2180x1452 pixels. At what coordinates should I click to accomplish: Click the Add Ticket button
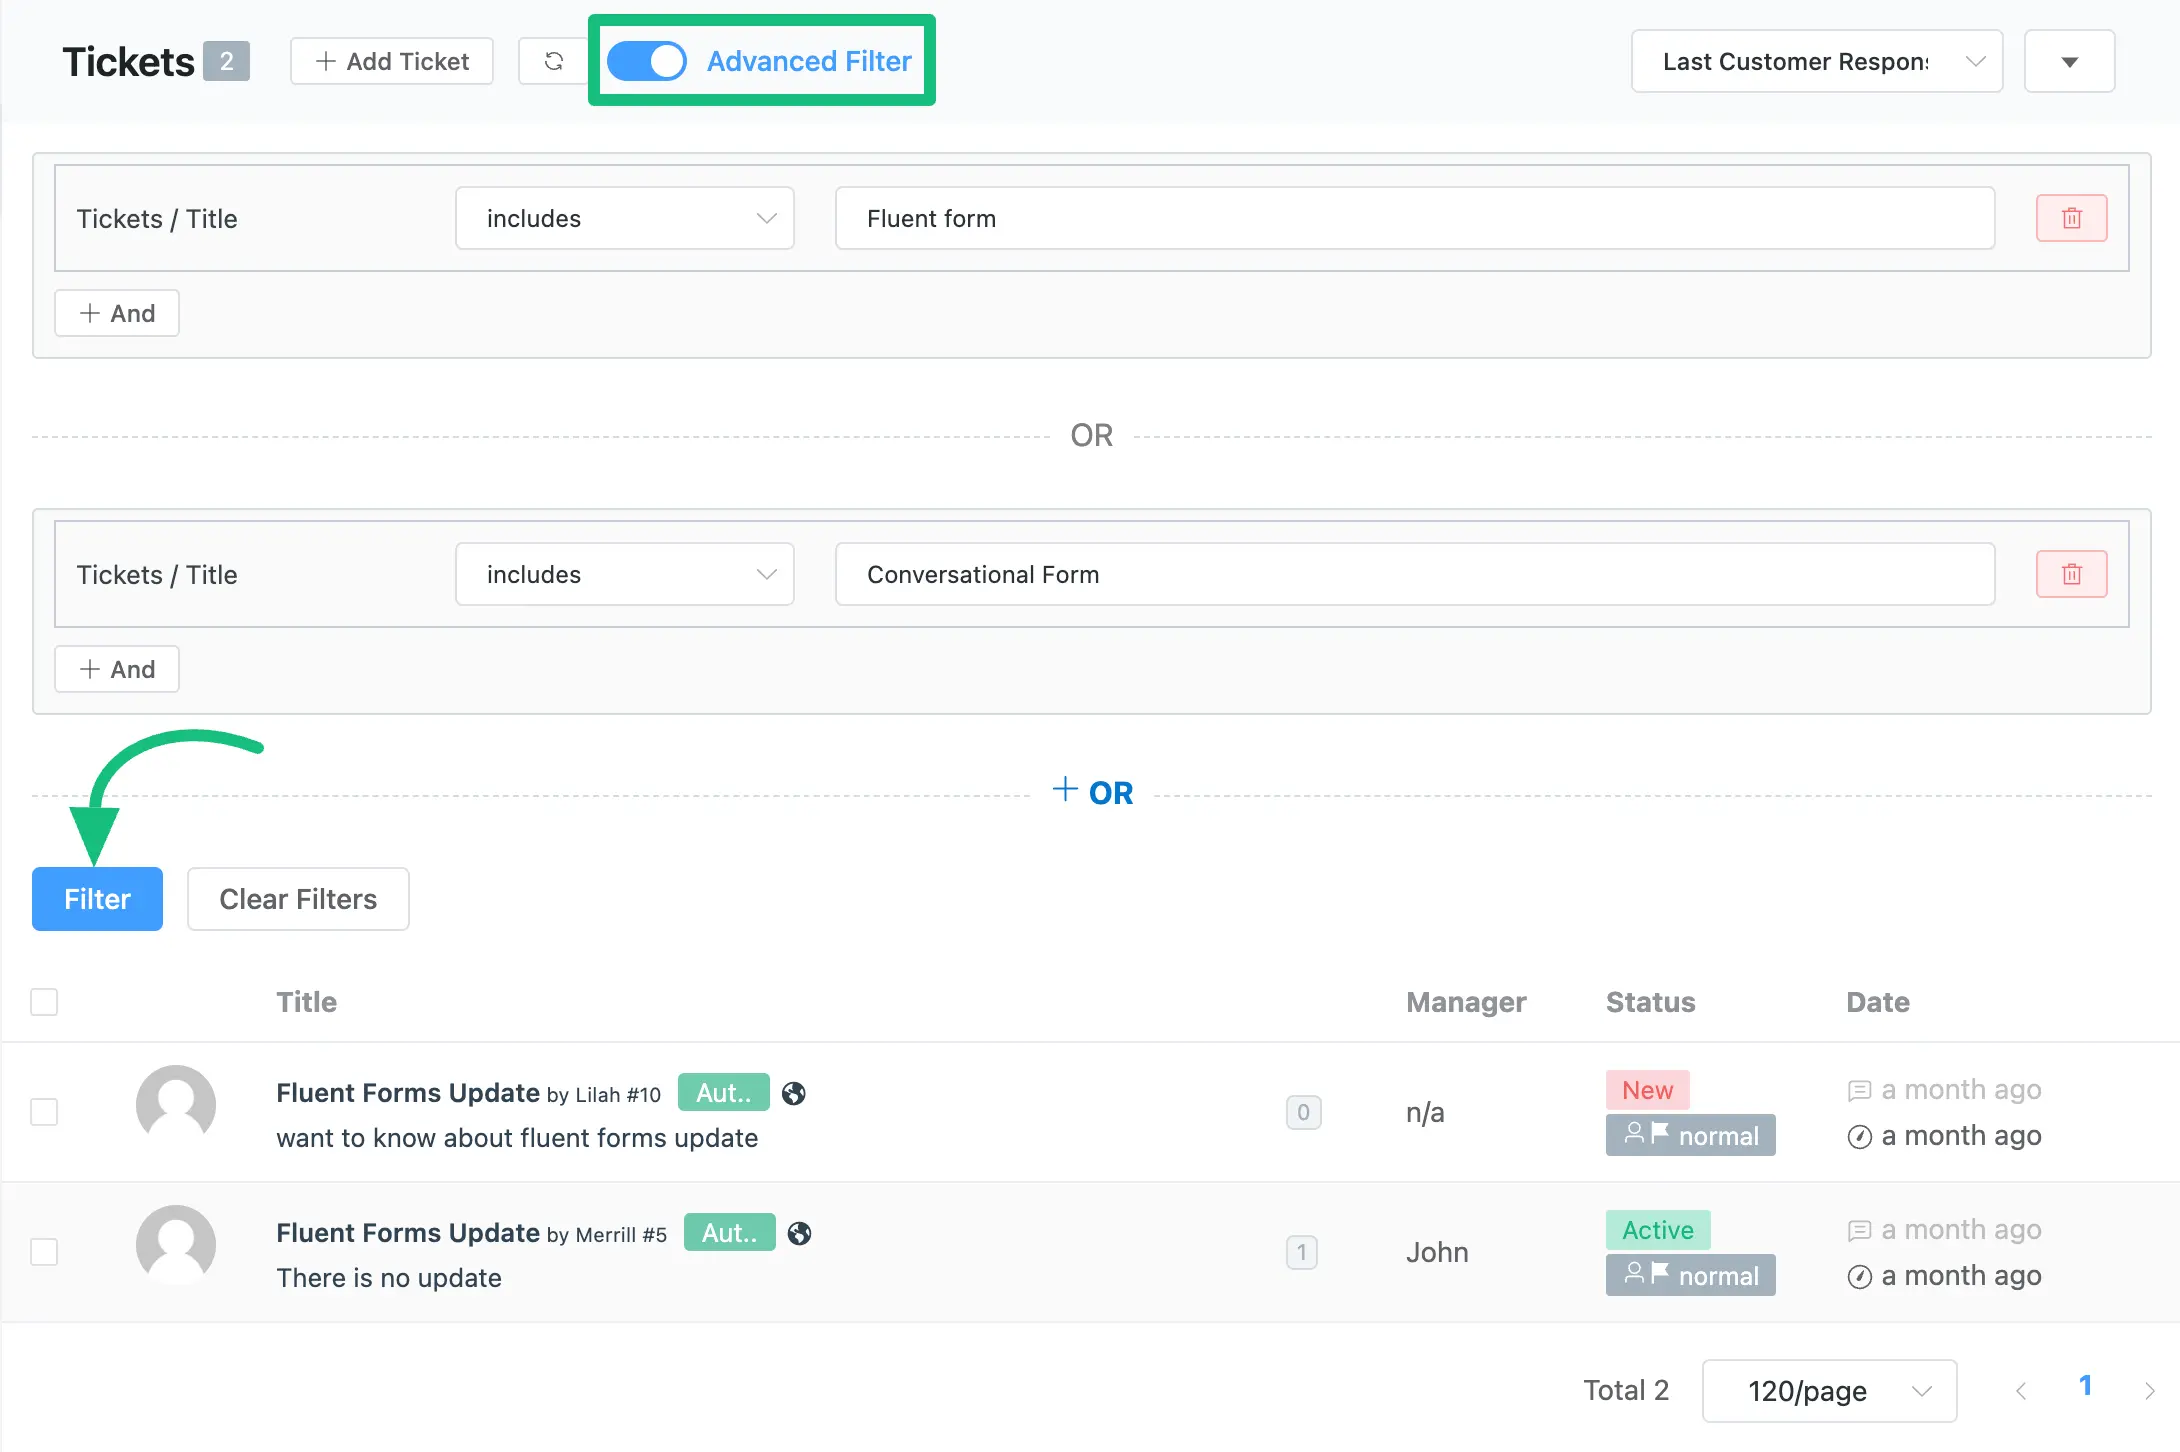coord(392,61)
